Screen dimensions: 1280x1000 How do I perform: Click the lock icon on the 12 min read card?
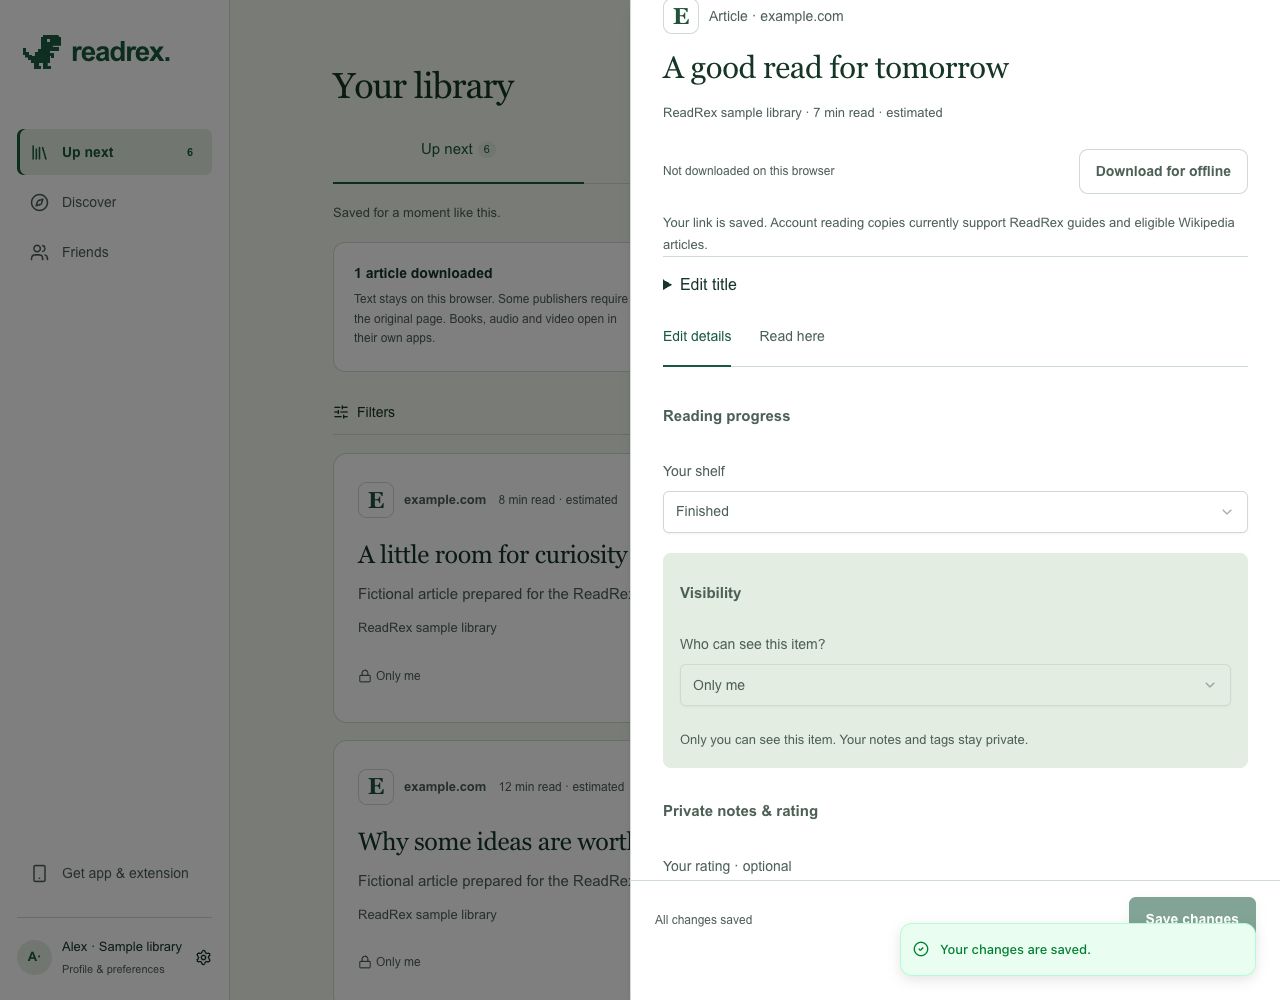[365, 962]
